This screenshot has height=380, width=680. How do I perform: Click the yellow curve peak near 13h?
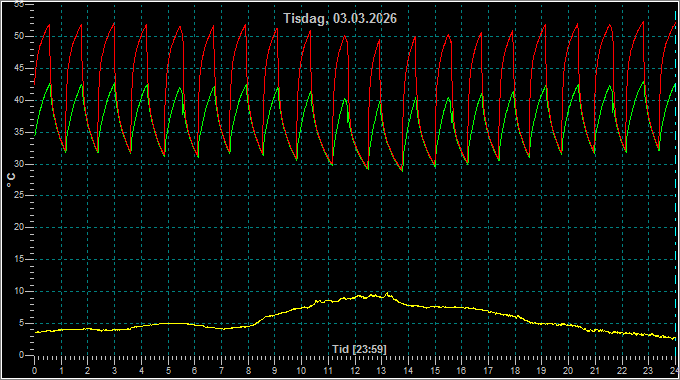(x=388, y=294)
